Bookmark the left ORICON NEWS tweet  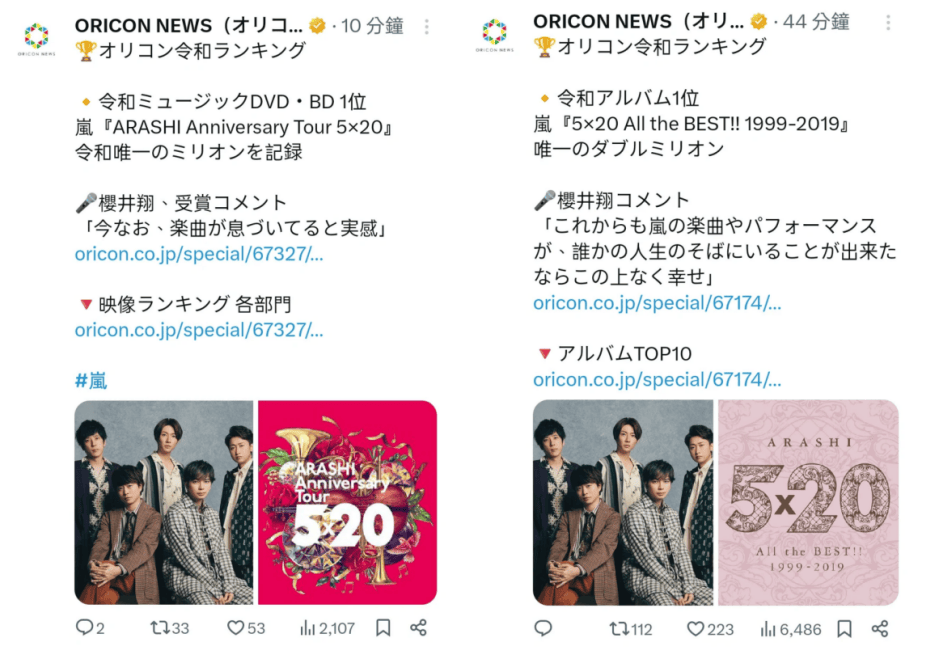click(x=383, y=628)
